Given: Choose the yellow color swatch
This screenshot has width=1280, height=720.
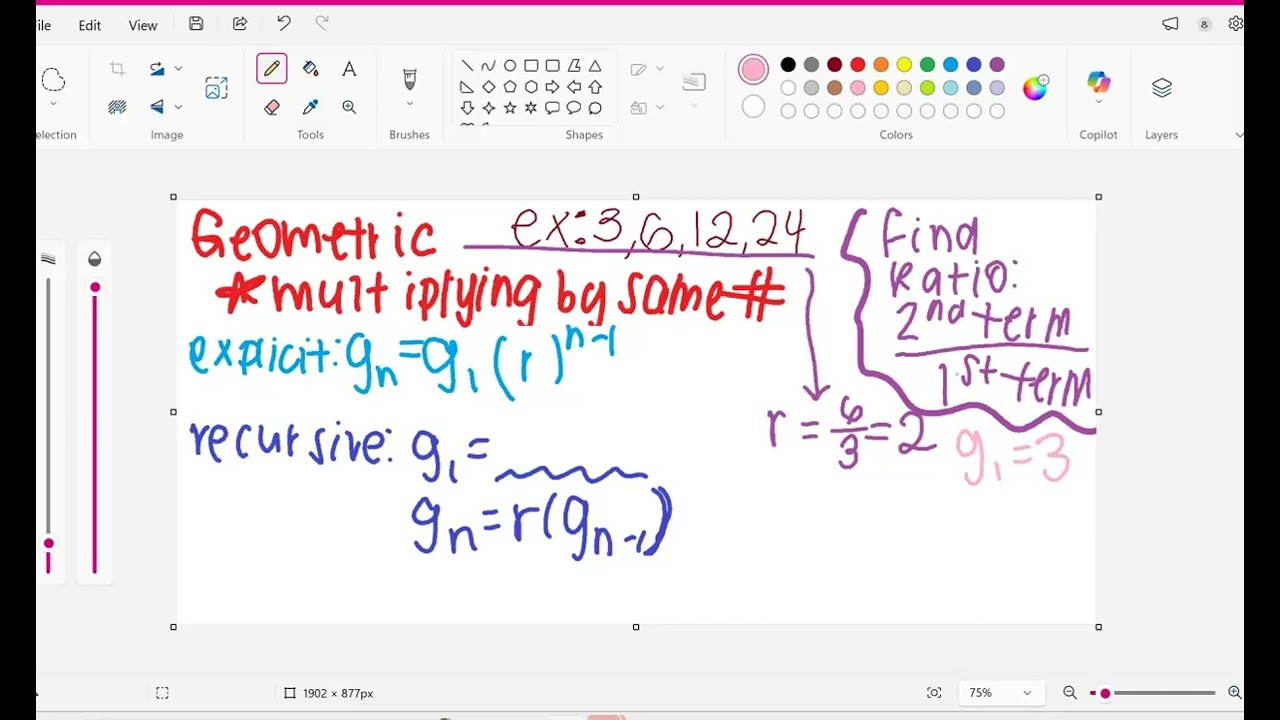Looking at the screenshot, I should point(904,65).
